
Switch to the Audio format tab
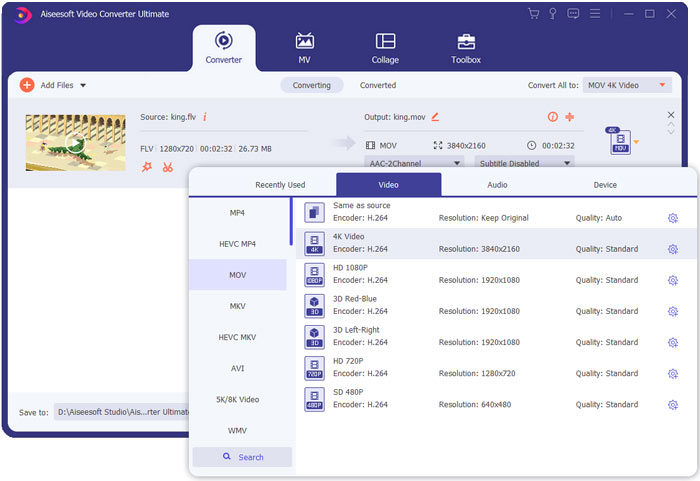click(497, 185)
